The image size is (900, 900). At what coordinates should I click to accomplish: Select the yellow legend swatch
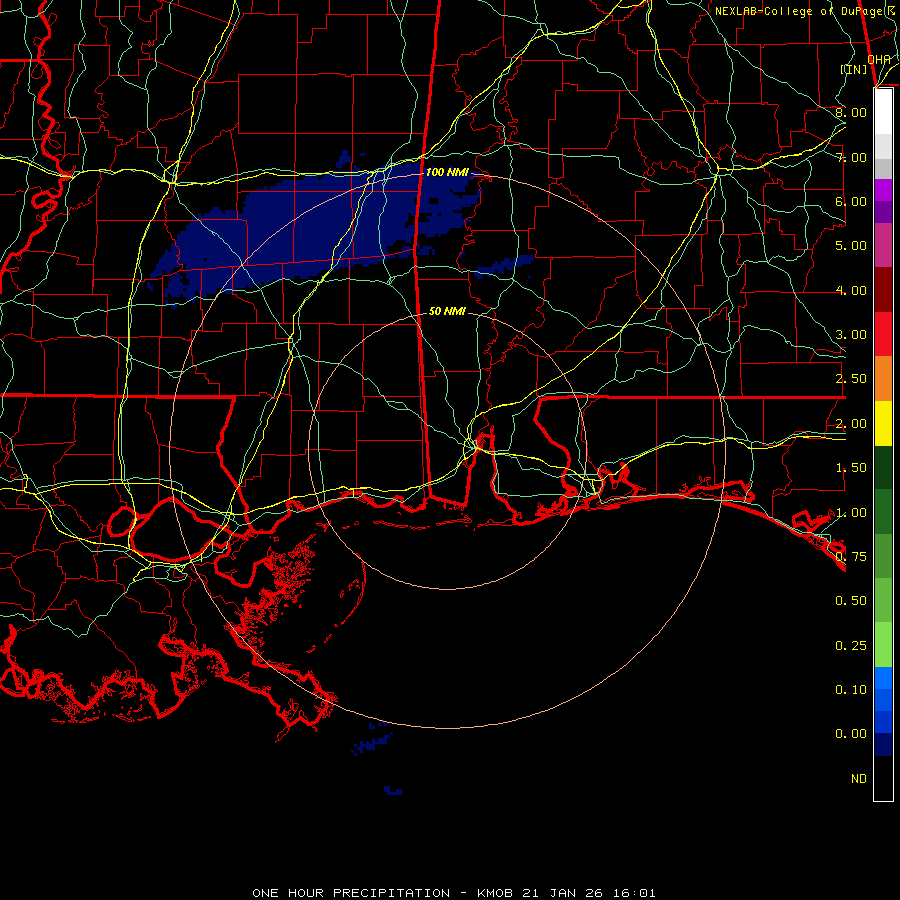tap(883, 423)
